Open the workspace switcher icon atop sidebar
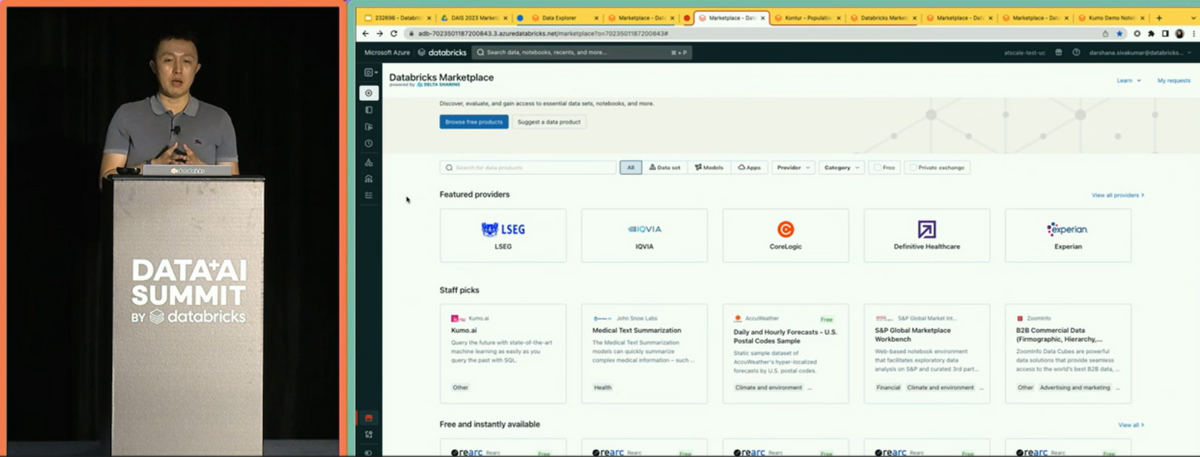 (x=370, y=73)
